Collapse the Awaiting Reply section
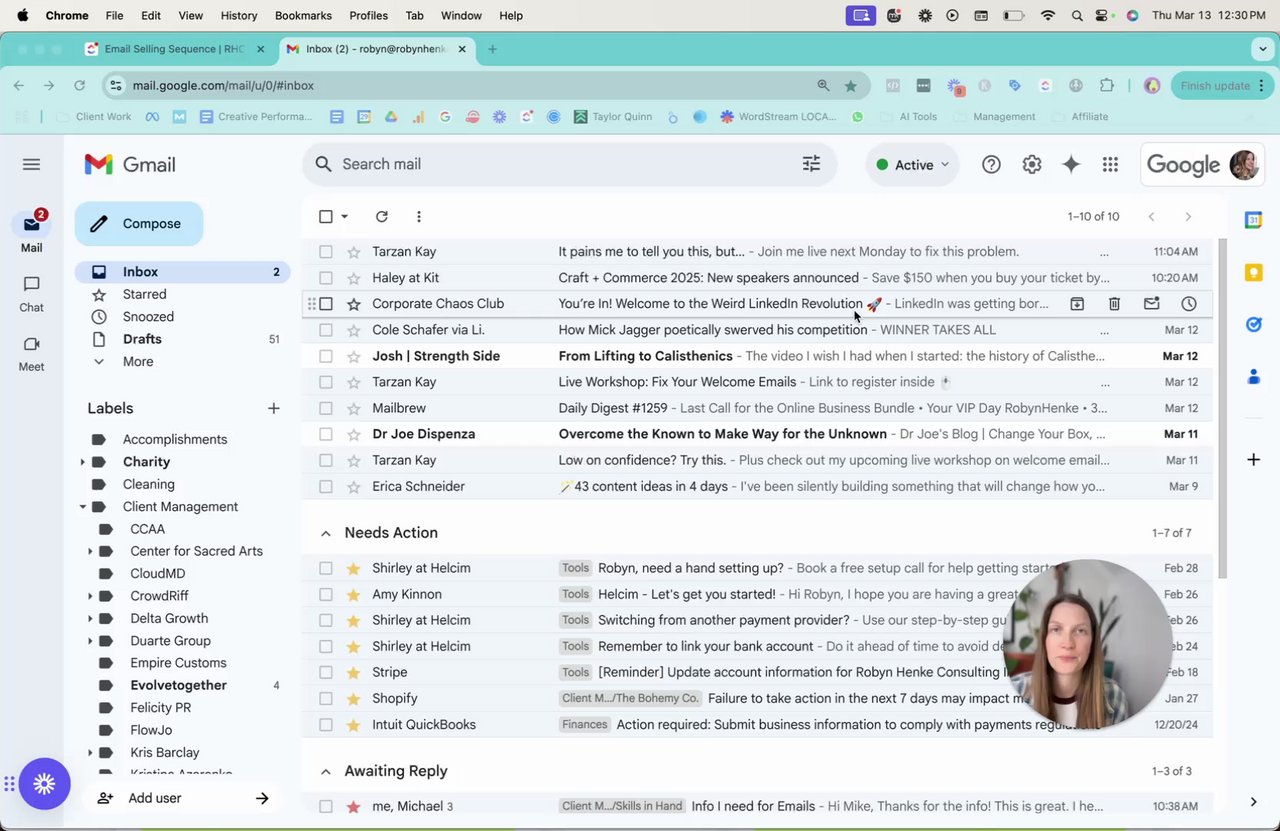This screenshot has height=831, width=1280. pos(325,771)
